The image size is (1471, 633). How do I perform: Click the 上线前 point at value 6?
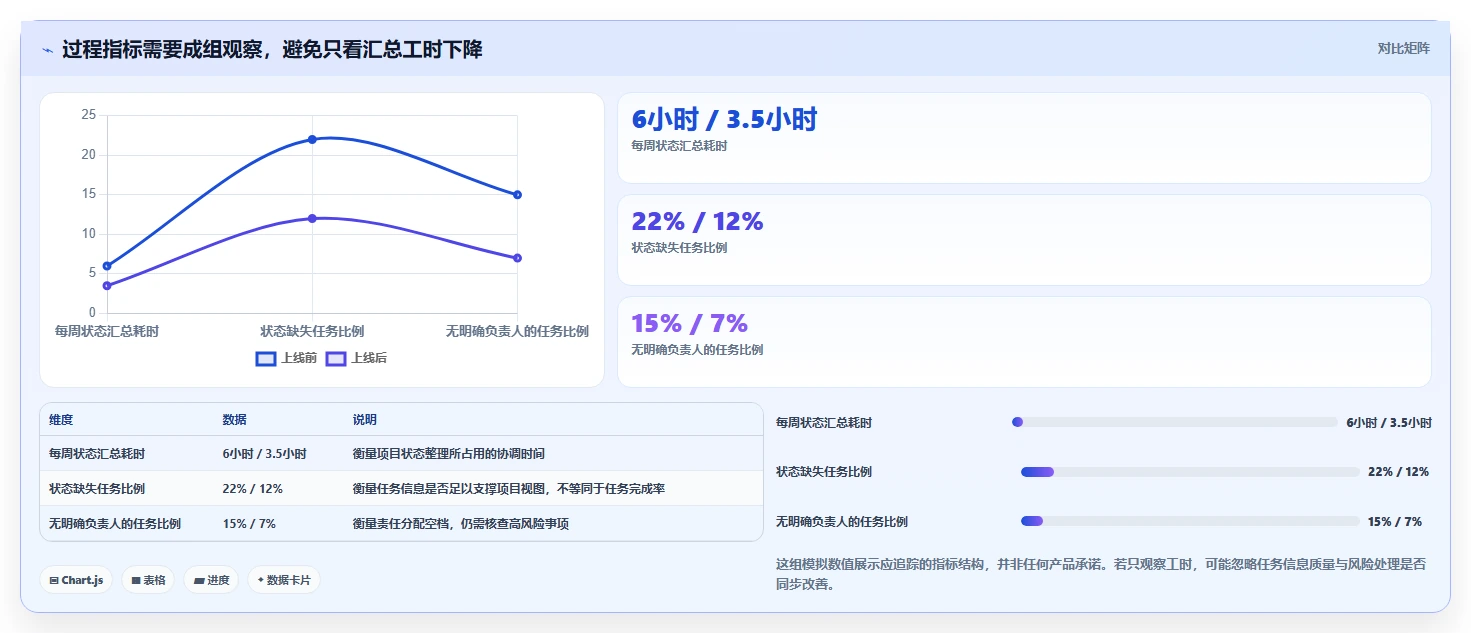(107, 266)
